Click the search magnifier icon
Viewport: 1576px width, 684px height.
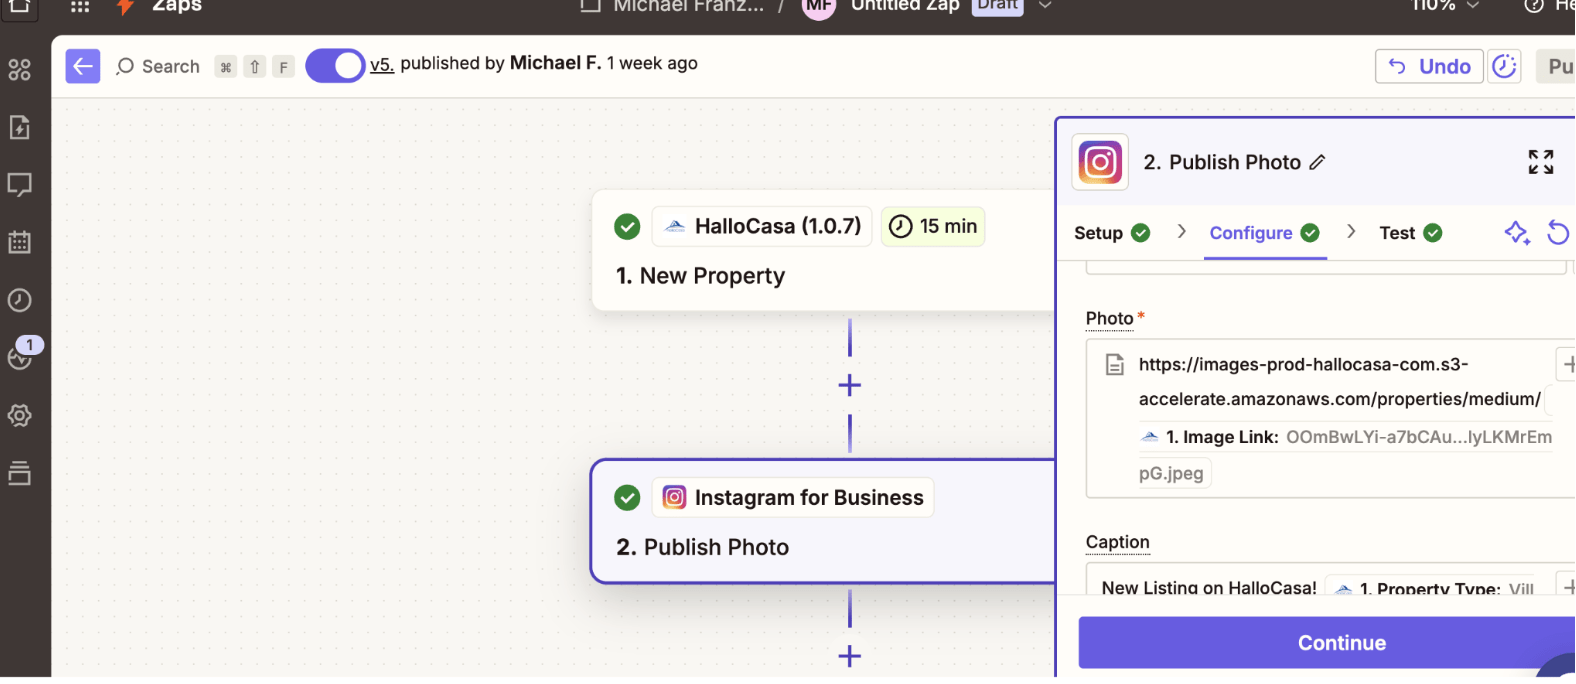[x=125, y=67]
